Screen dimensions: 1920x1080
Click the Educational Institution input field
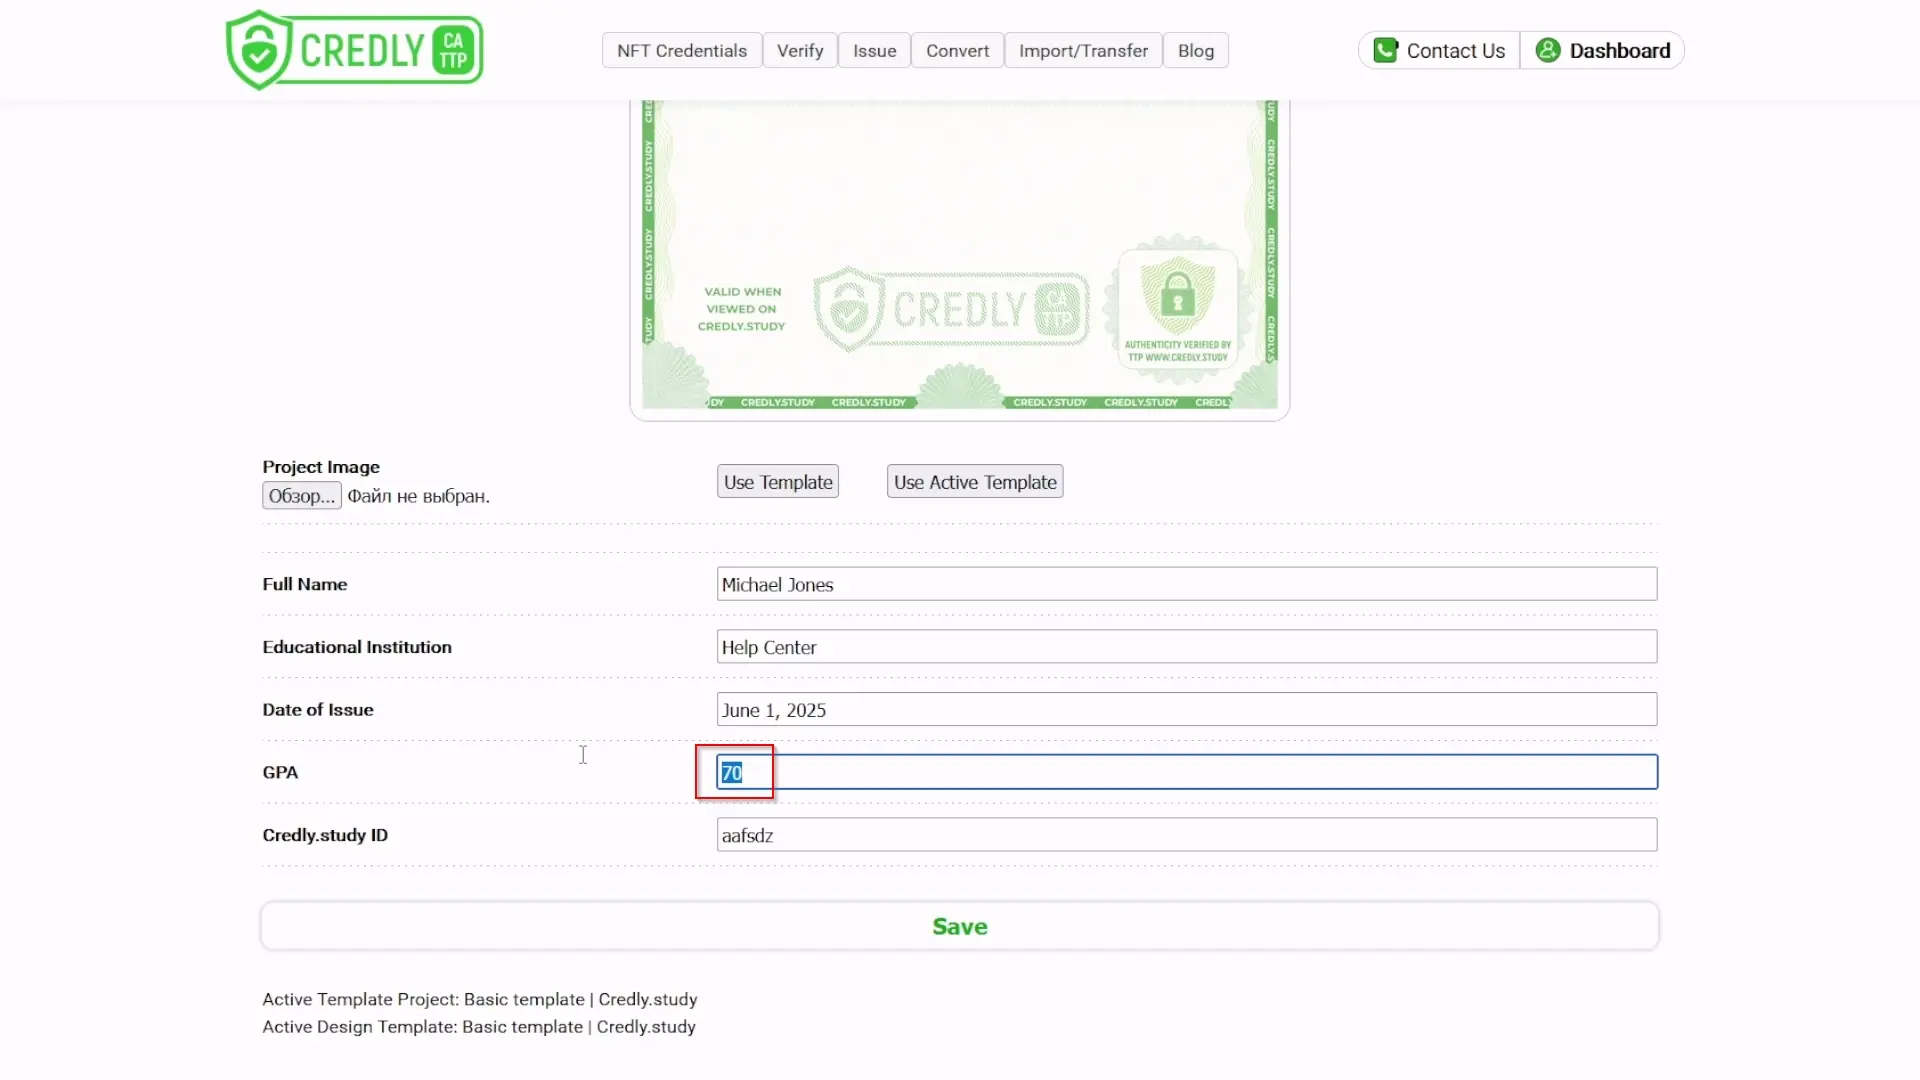pyautogui.click(x=1187, y=647)
